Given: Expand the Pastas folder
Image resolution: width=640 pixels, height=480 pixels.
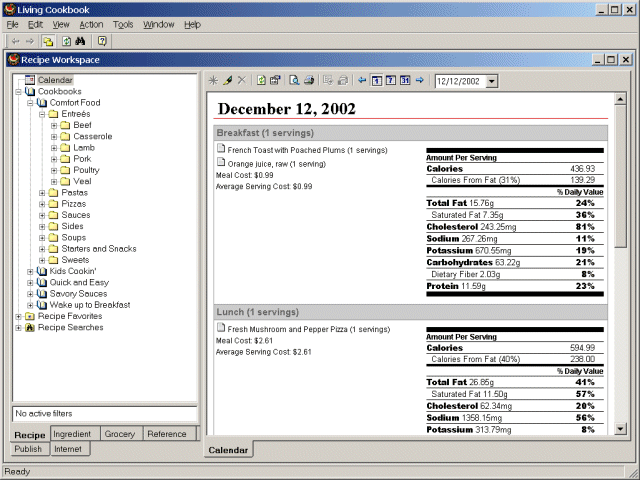Looking at the screenshot, I should [42, 193].
